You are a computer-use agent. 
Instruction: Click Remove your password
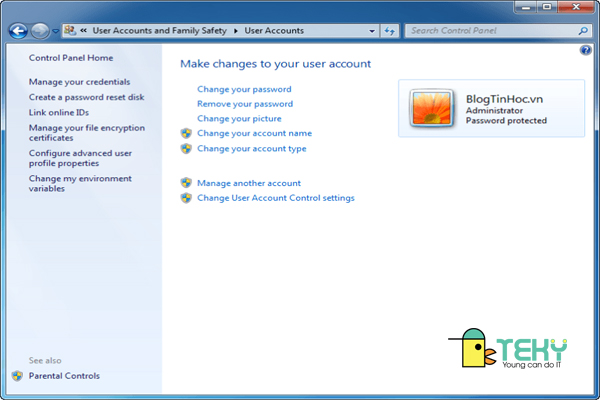245,104
